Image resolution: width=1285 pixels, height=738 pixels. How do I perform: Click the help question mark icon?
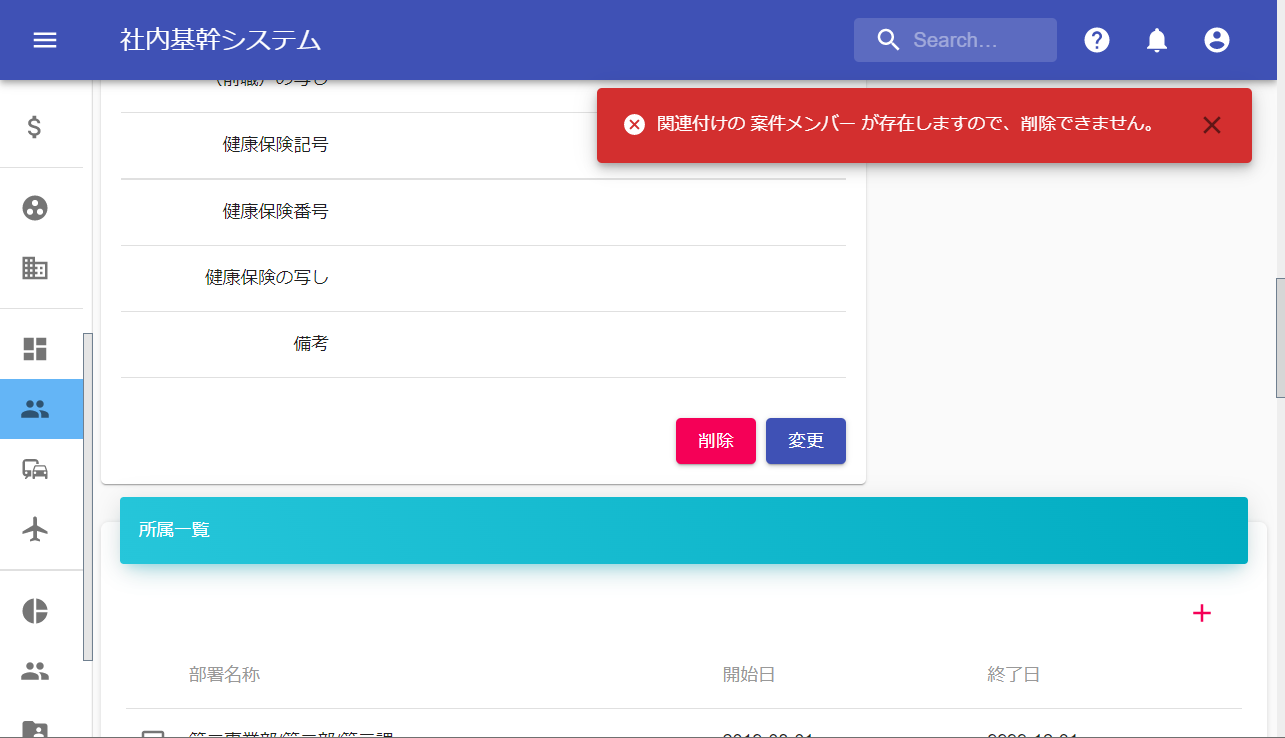pos(1097,40)
